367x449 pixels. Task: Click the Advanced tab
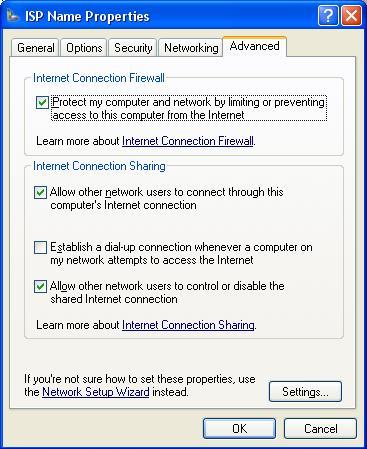pyautogui.click(x=255, y=46)
